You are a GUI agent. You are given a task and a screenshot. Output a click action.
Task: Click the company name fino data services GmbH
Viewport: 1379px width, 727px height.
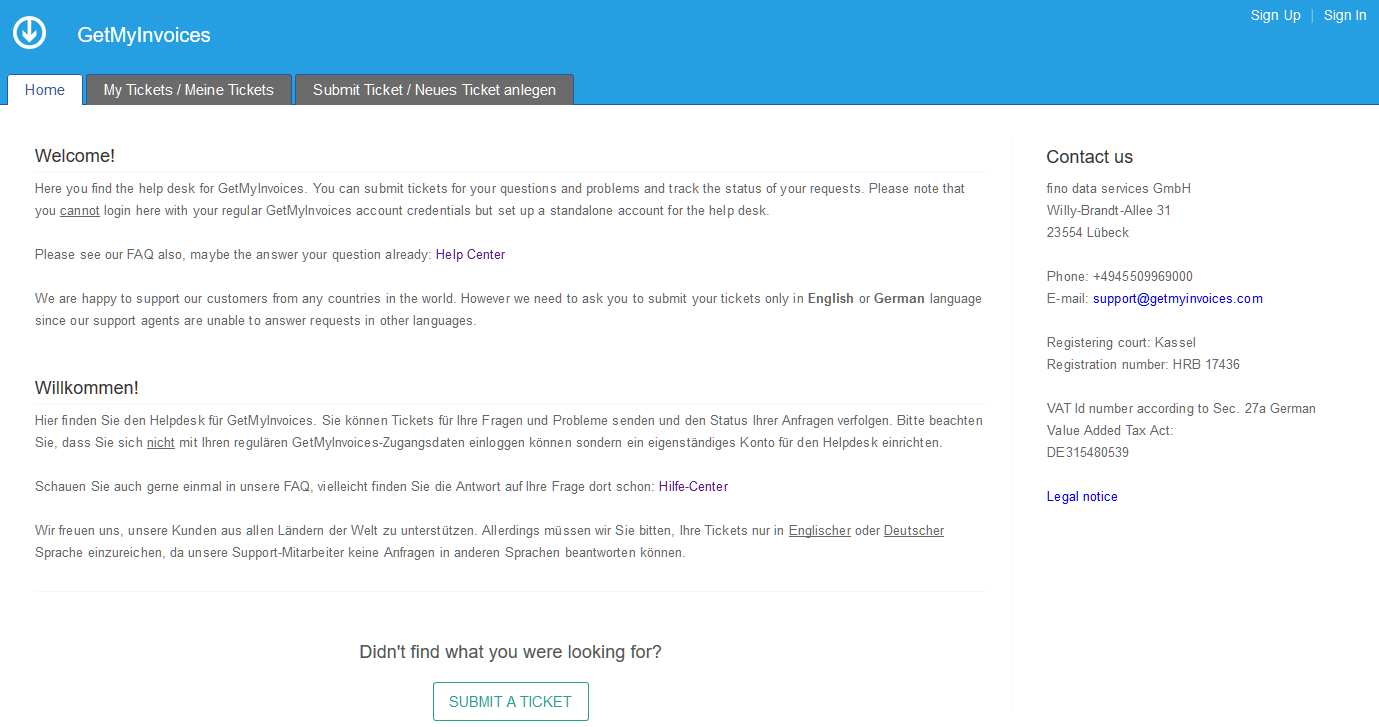click(1119, 188)
